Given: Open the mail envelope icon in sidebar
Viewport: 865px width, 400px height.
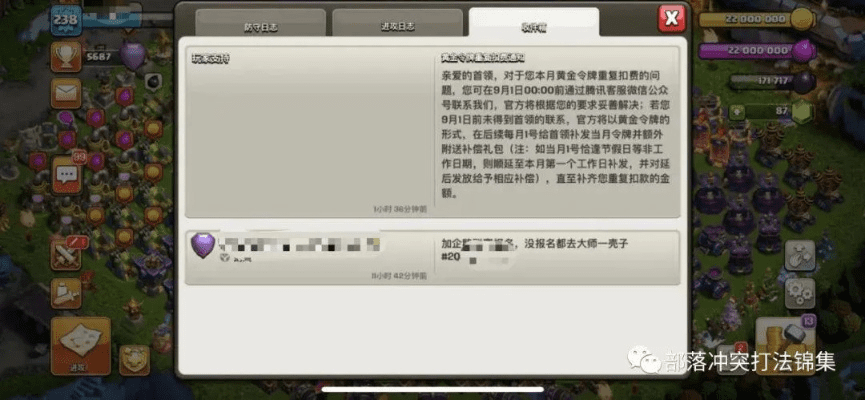Looking at the screenshot, I should coord(67,93).
